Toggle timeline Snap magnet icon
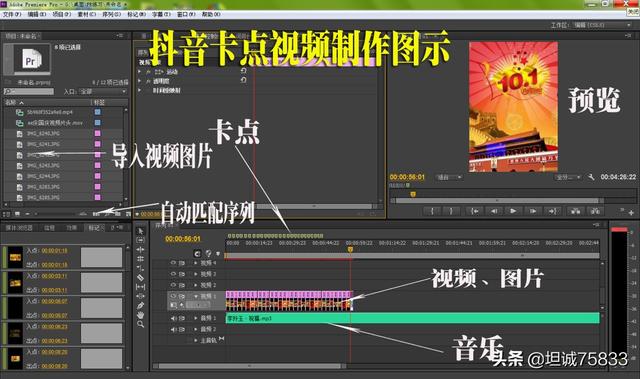 point(197,253)
